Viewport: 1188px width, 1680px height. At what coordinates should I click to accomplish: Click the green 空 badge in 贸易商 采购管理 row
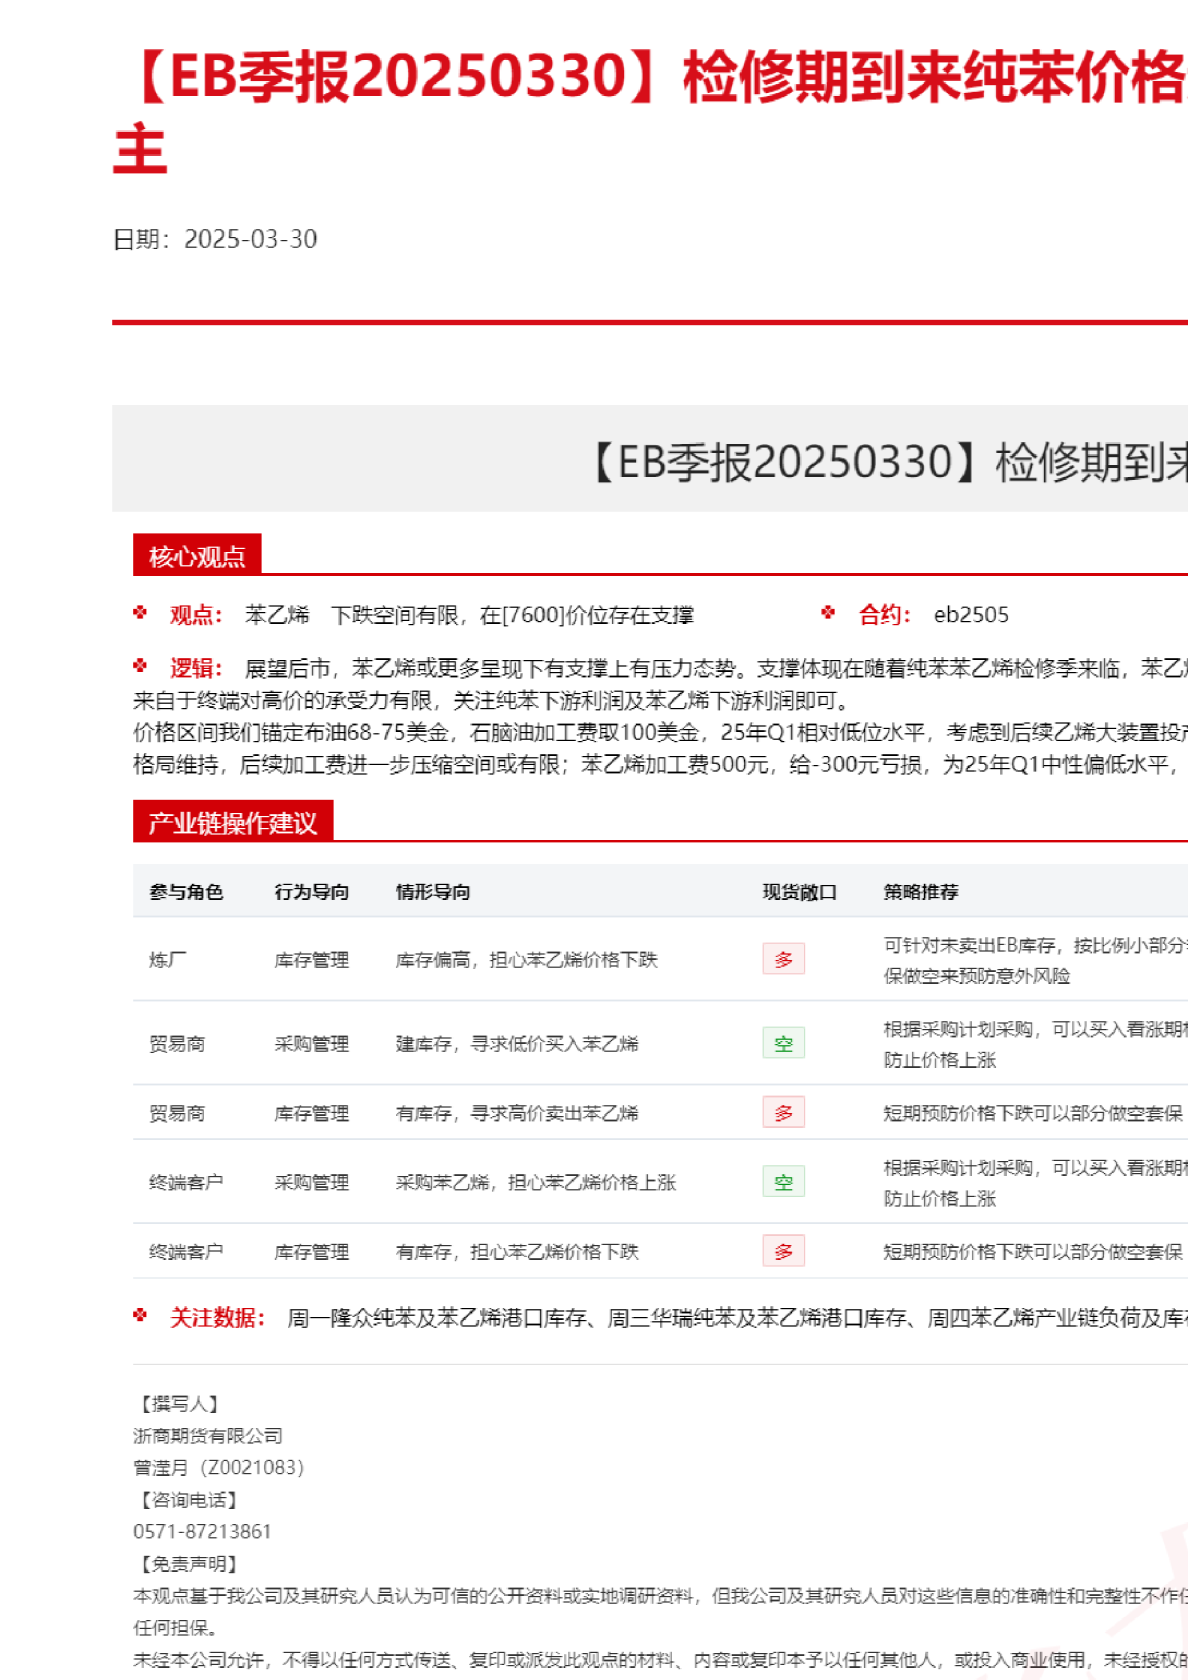(x=783, y=1043)
